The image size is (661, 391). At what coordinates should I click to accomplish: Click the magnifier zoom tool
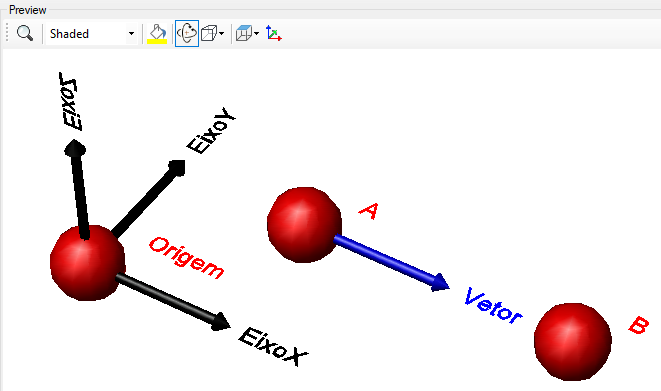pyautogui.click(x=24, y=33)
